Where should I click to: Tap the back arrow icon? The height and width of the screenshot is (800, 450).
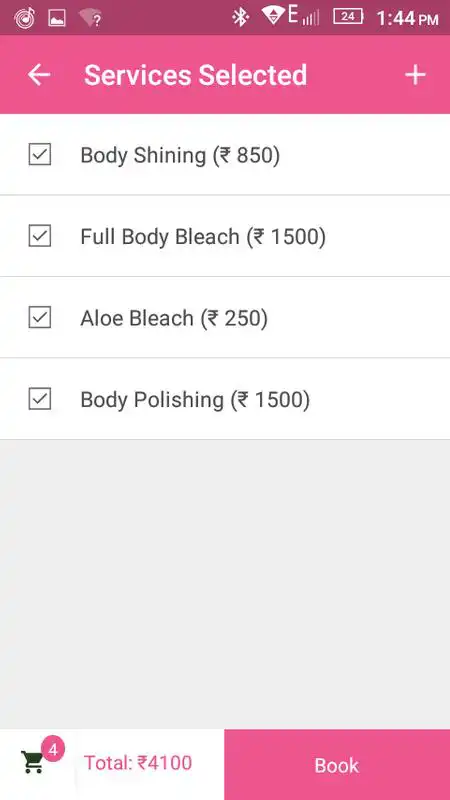39,75
